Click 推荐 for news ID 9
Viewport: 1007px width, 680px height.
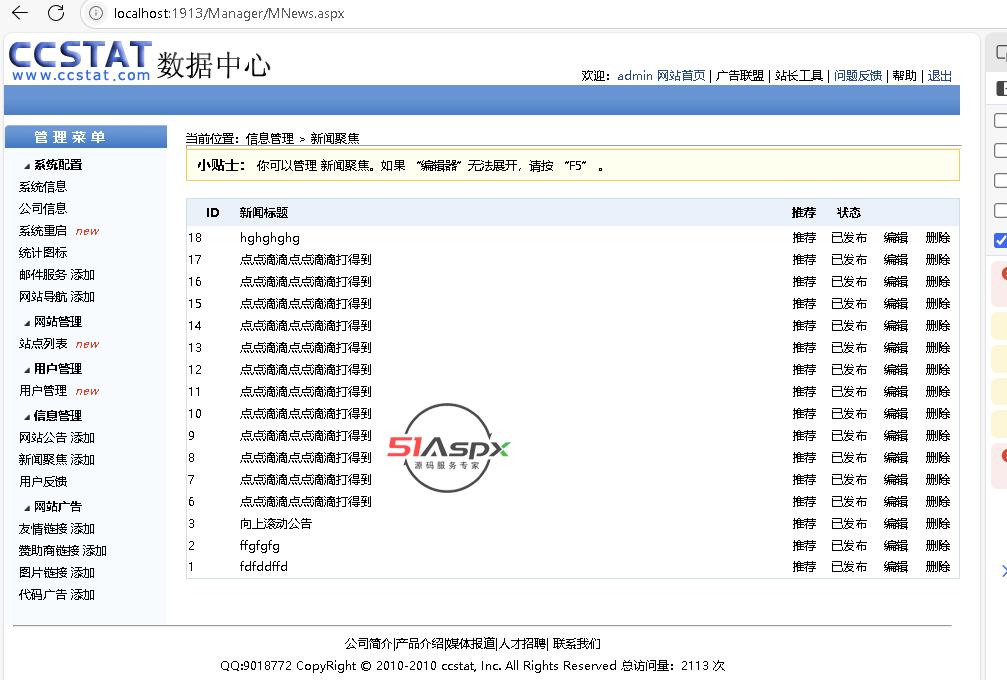(804, 436)
